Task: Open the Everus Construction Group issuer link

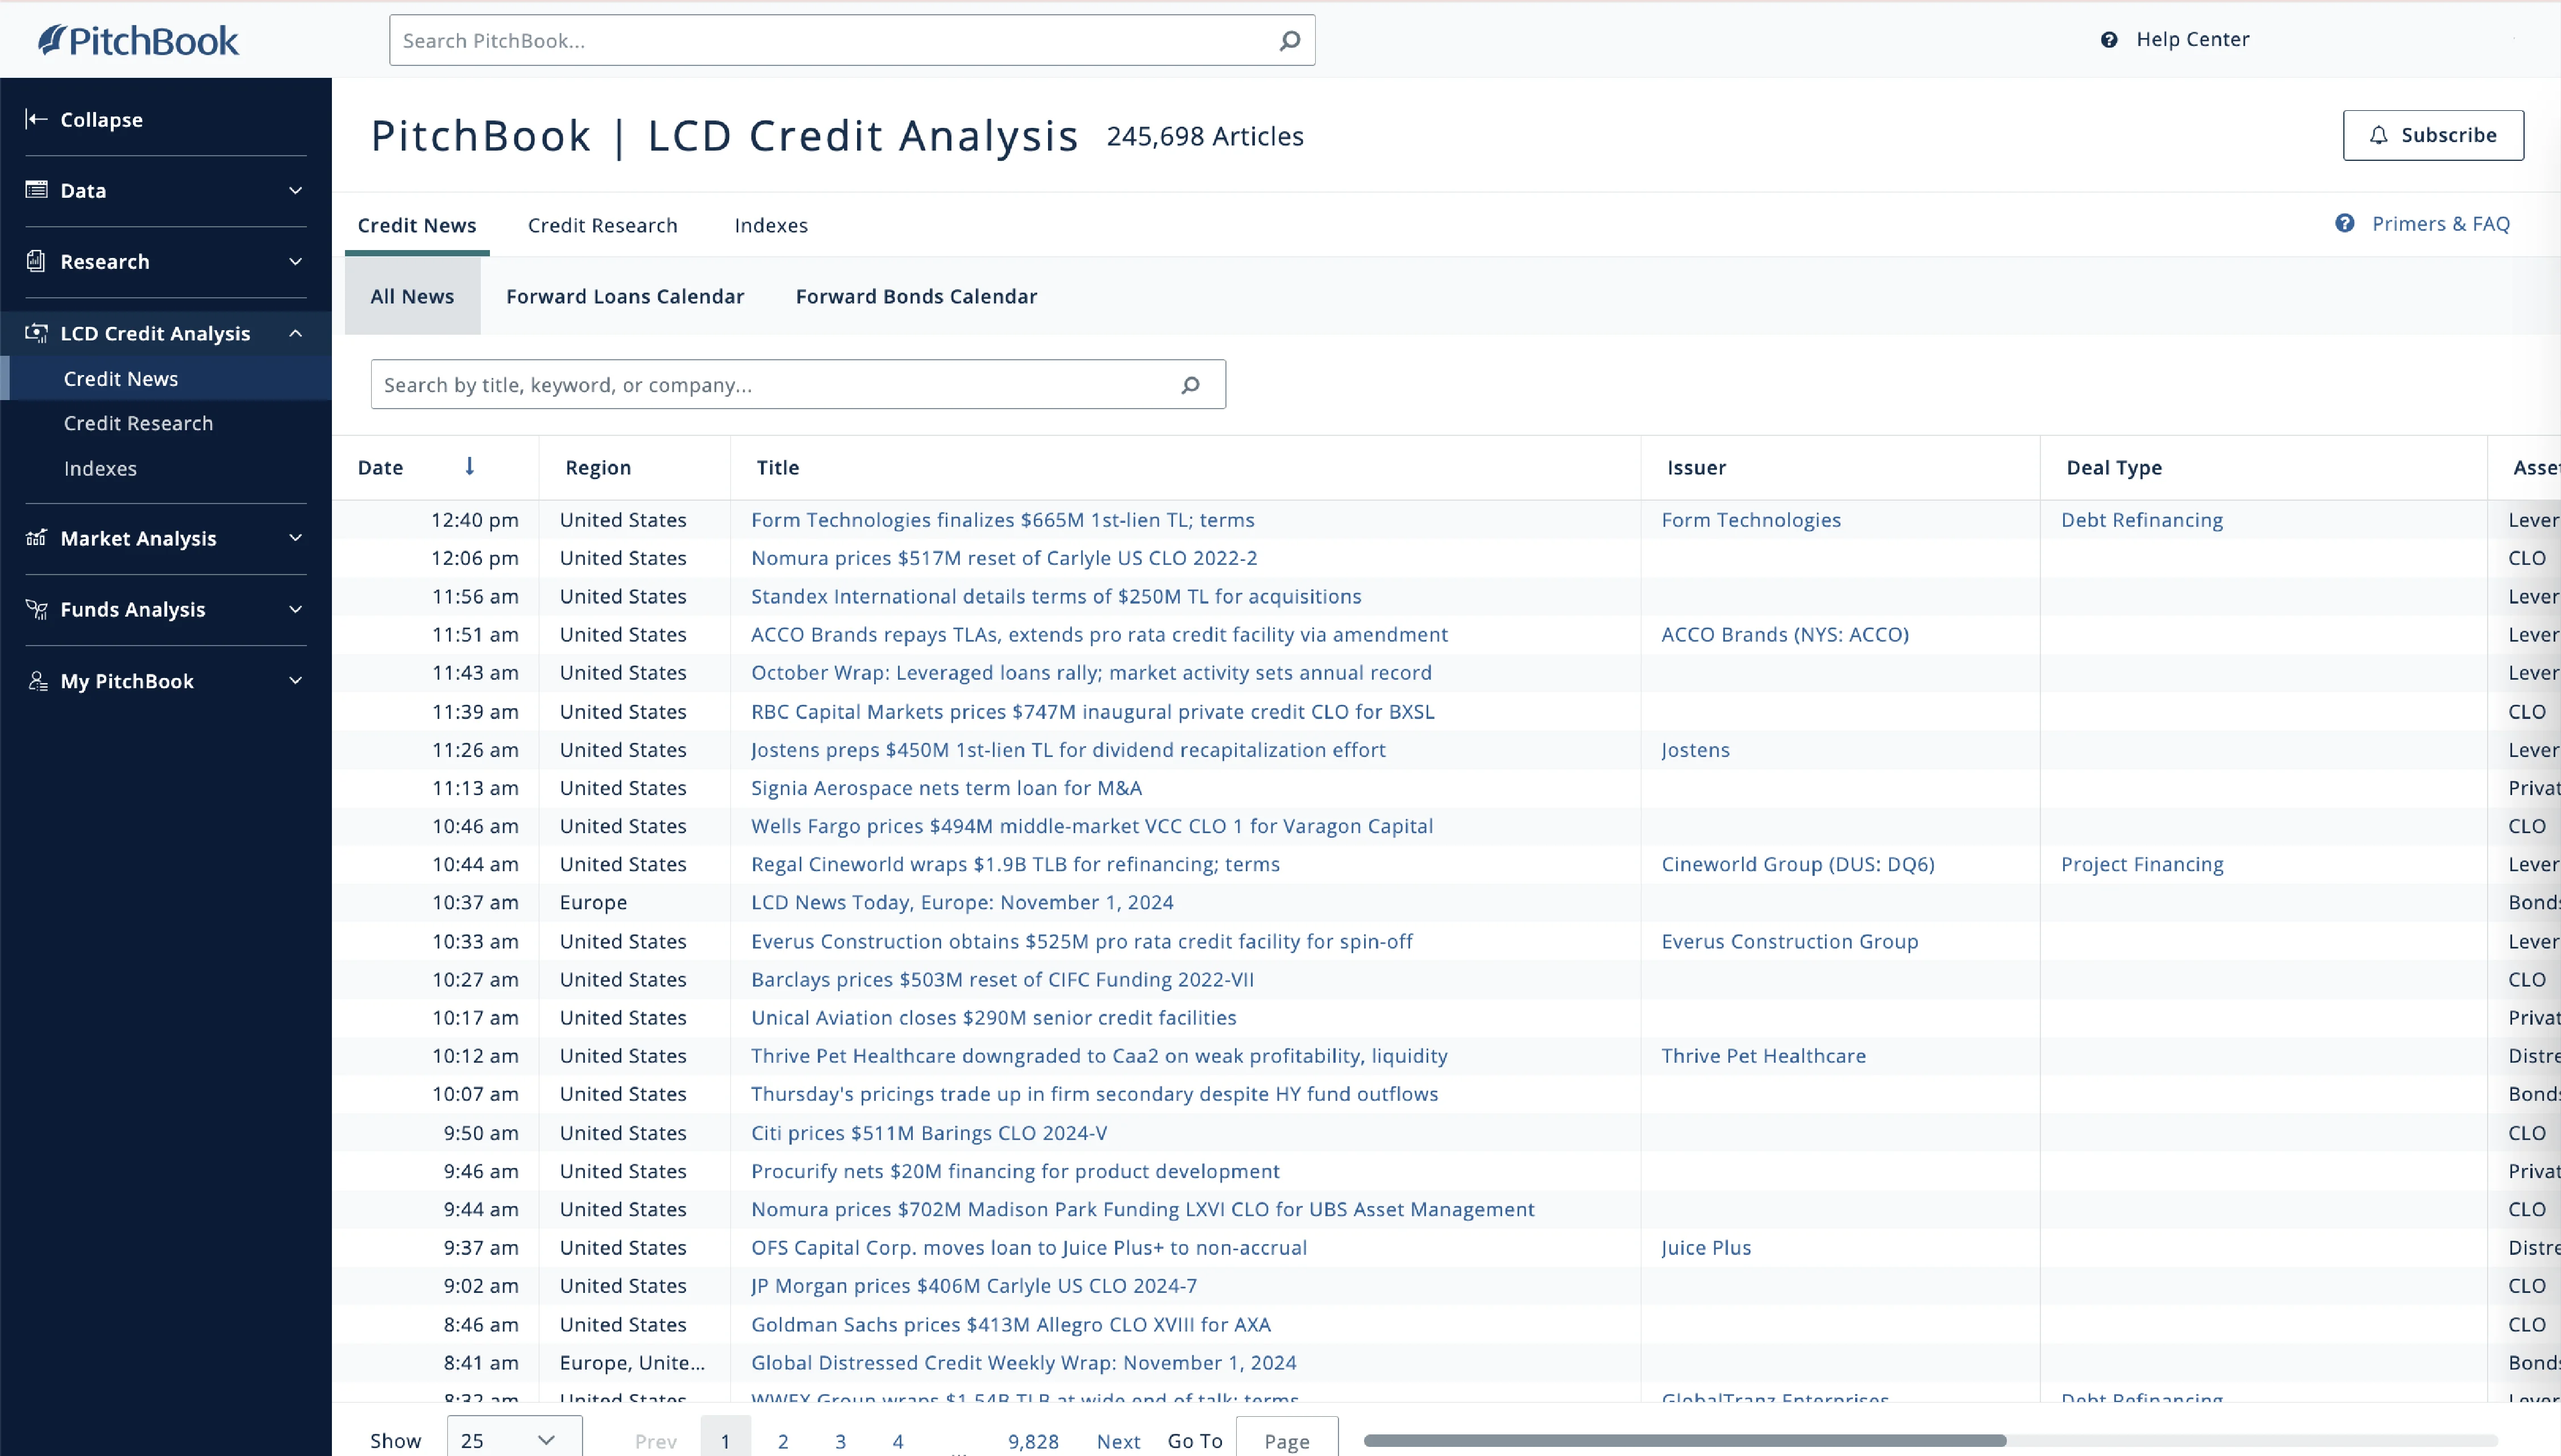Action: [x=1790, y=941]
